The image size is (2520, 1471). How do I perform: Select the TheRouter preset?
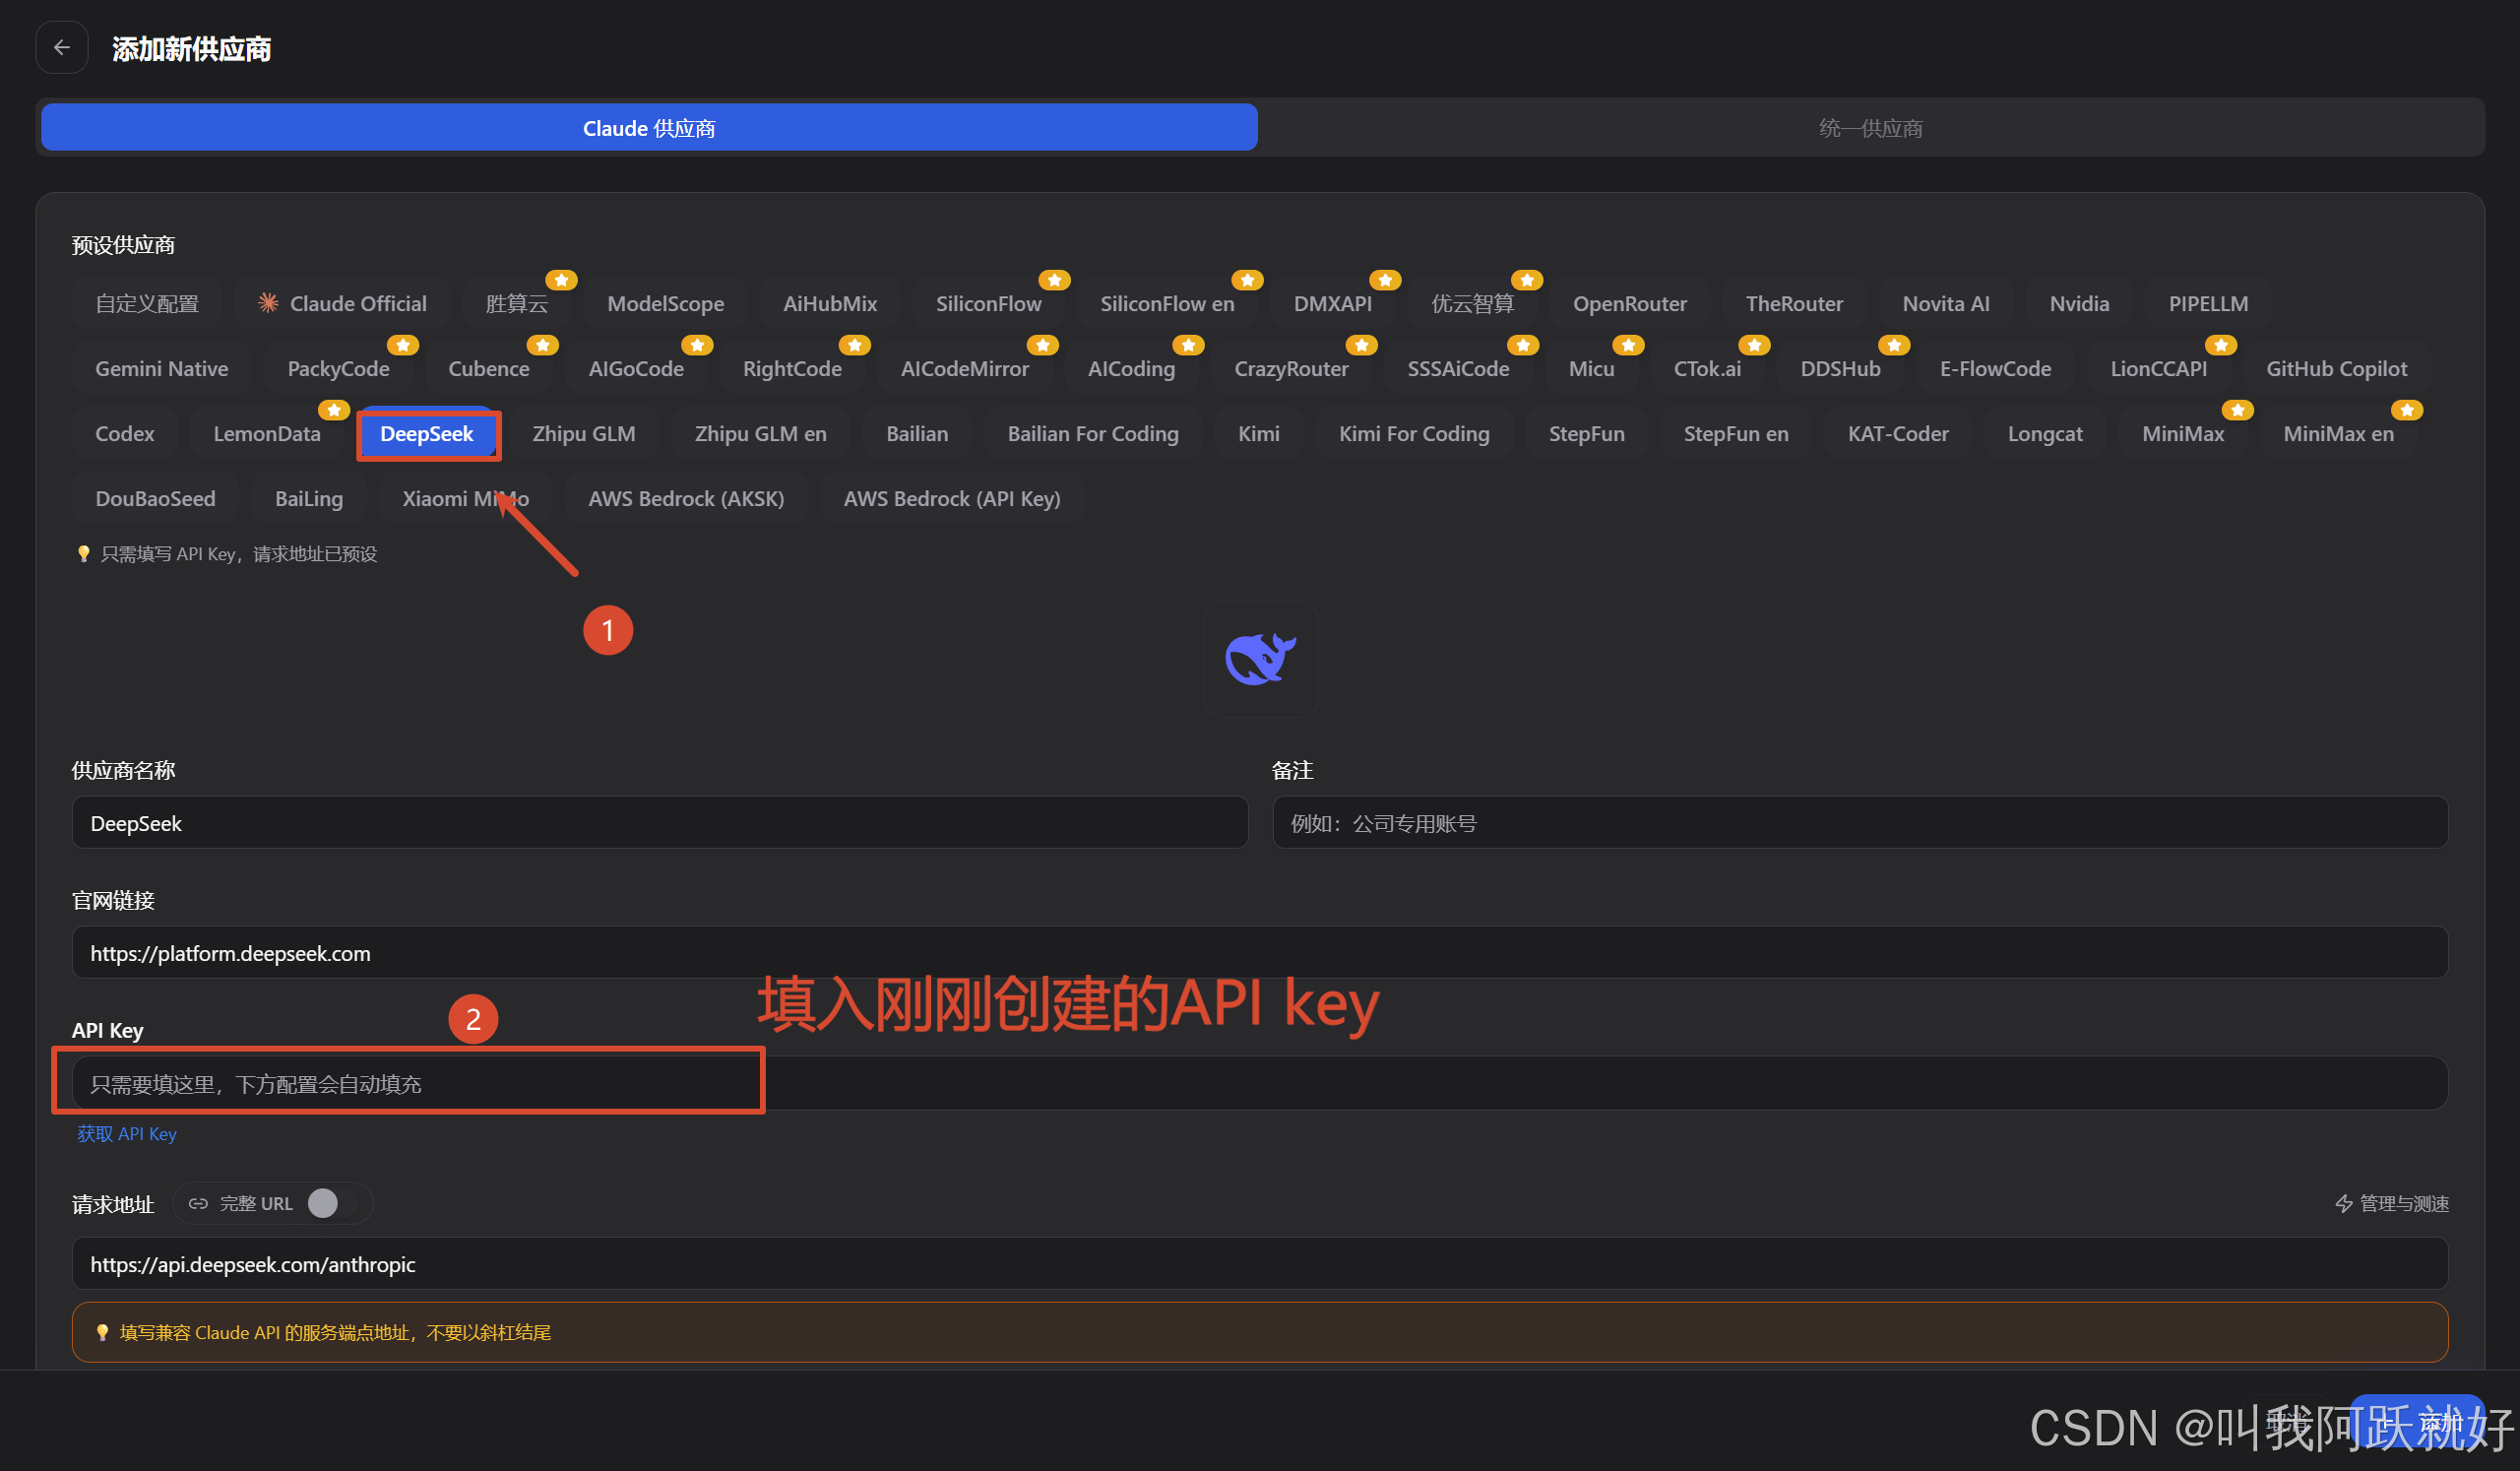tap(1794, 303)
